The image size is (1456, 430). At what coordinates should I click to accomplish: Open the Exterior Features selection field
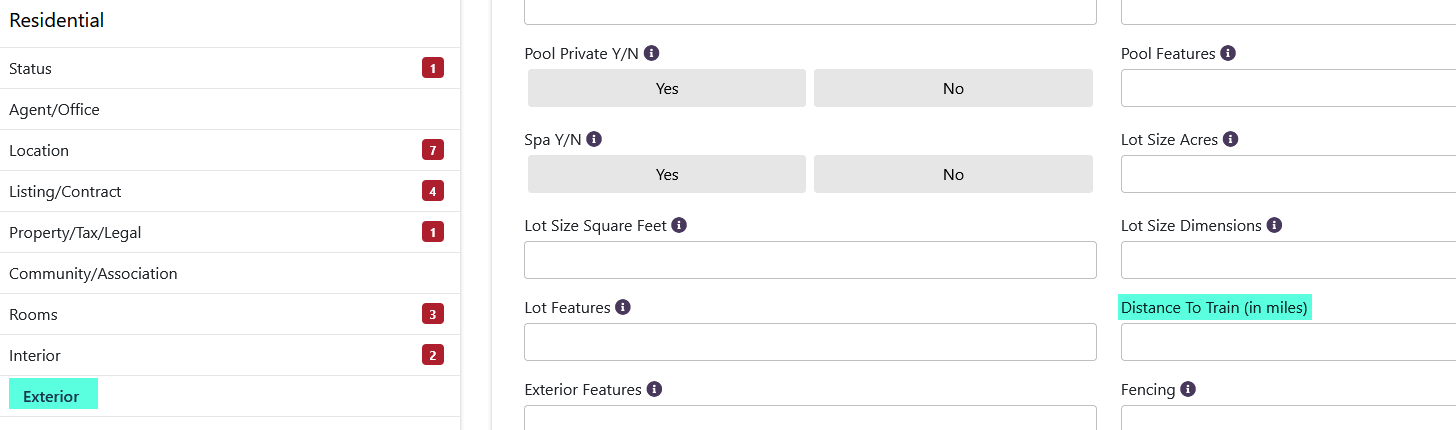click(x=810, y=418)
